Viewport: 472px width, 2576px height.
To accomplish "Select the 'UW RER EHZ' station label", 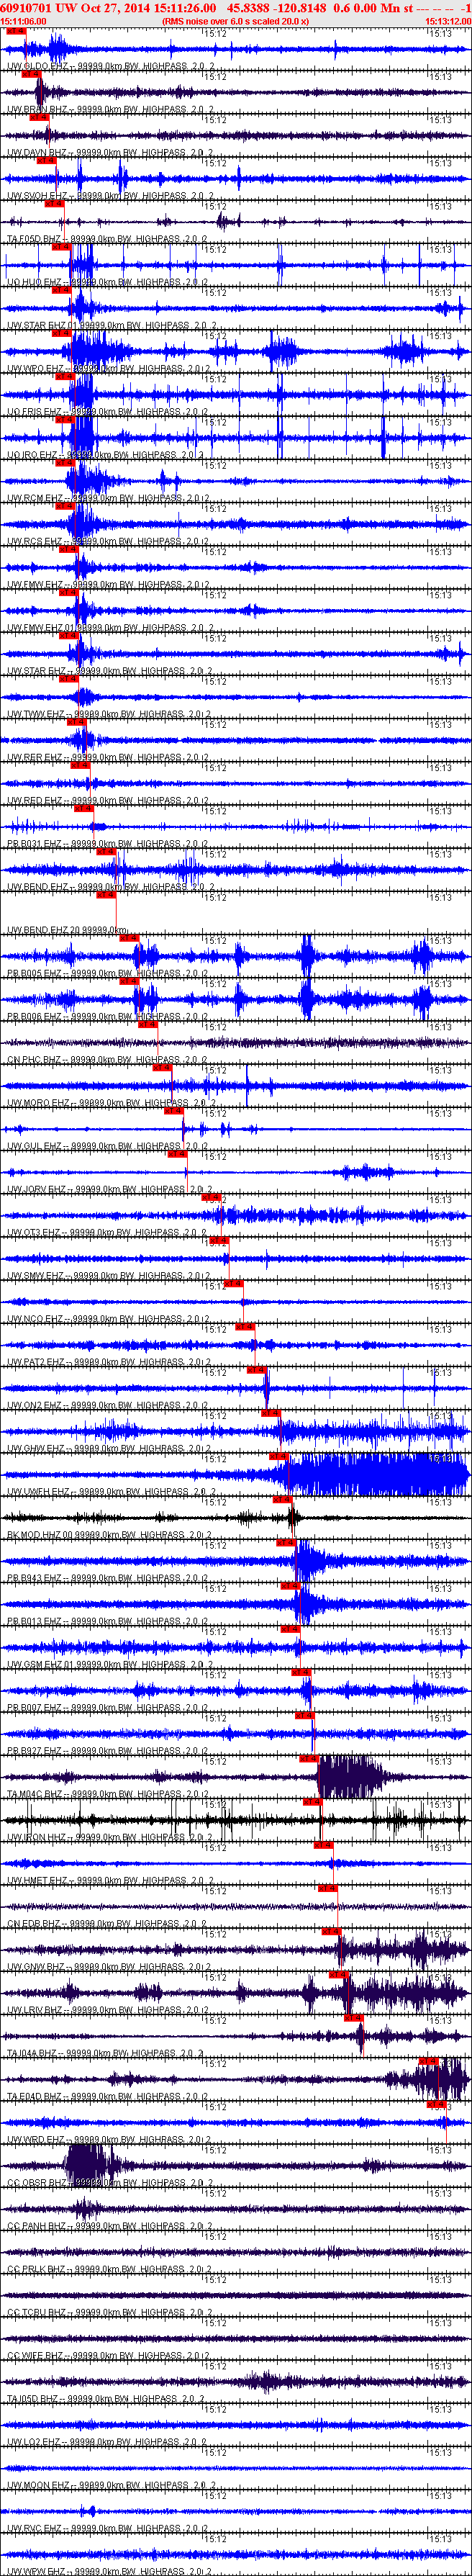I will [36, 757].
